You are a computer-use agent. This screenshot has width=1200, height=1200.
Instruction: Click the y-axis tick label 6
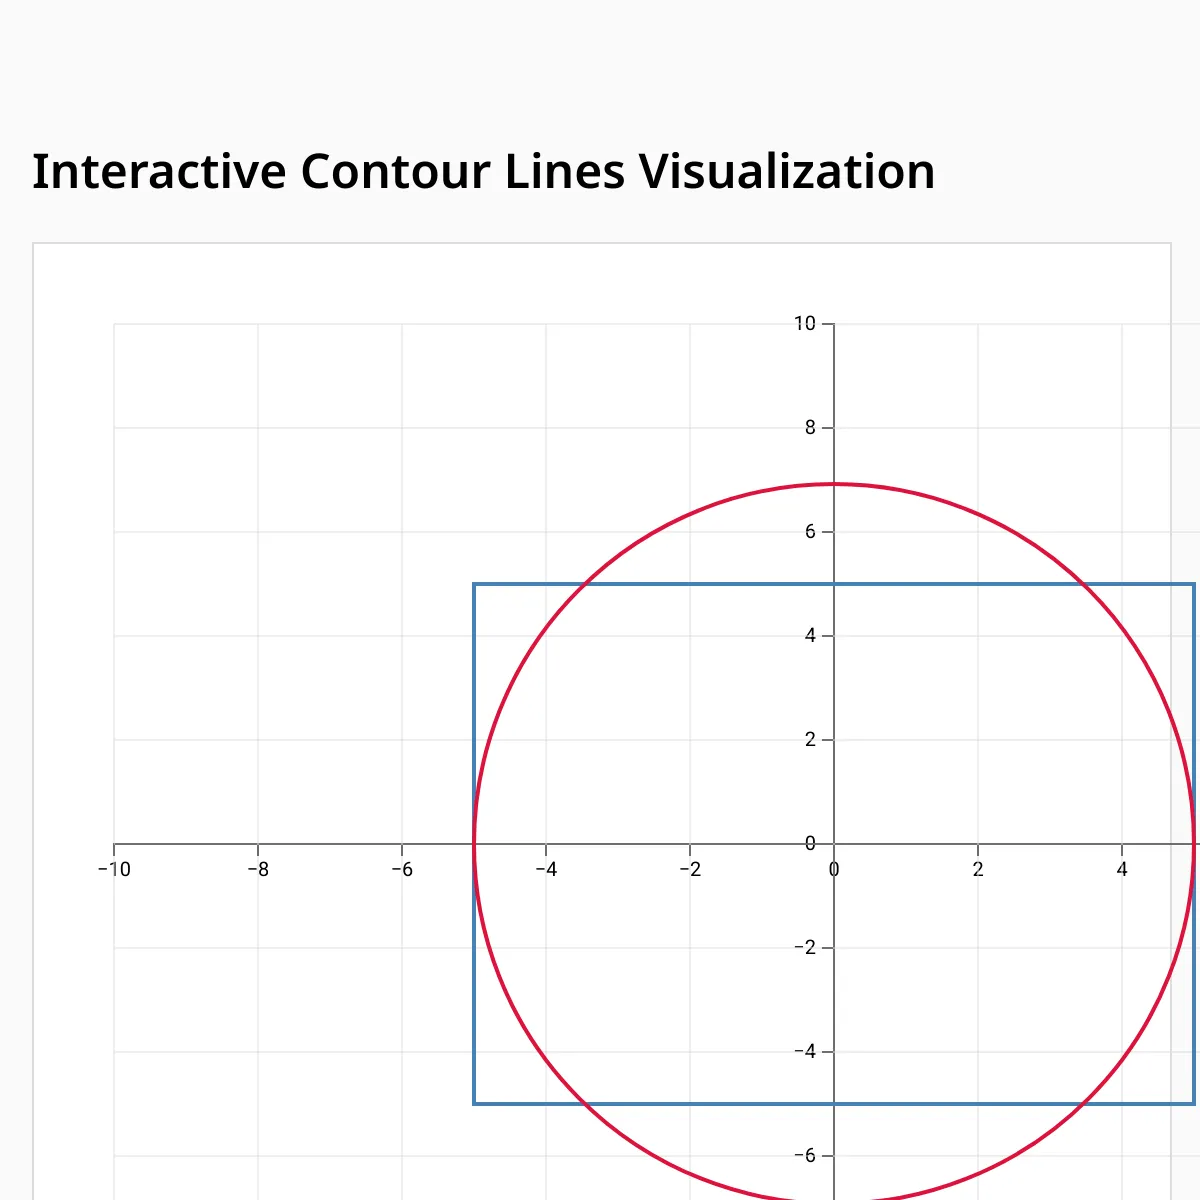coord(810,532)
